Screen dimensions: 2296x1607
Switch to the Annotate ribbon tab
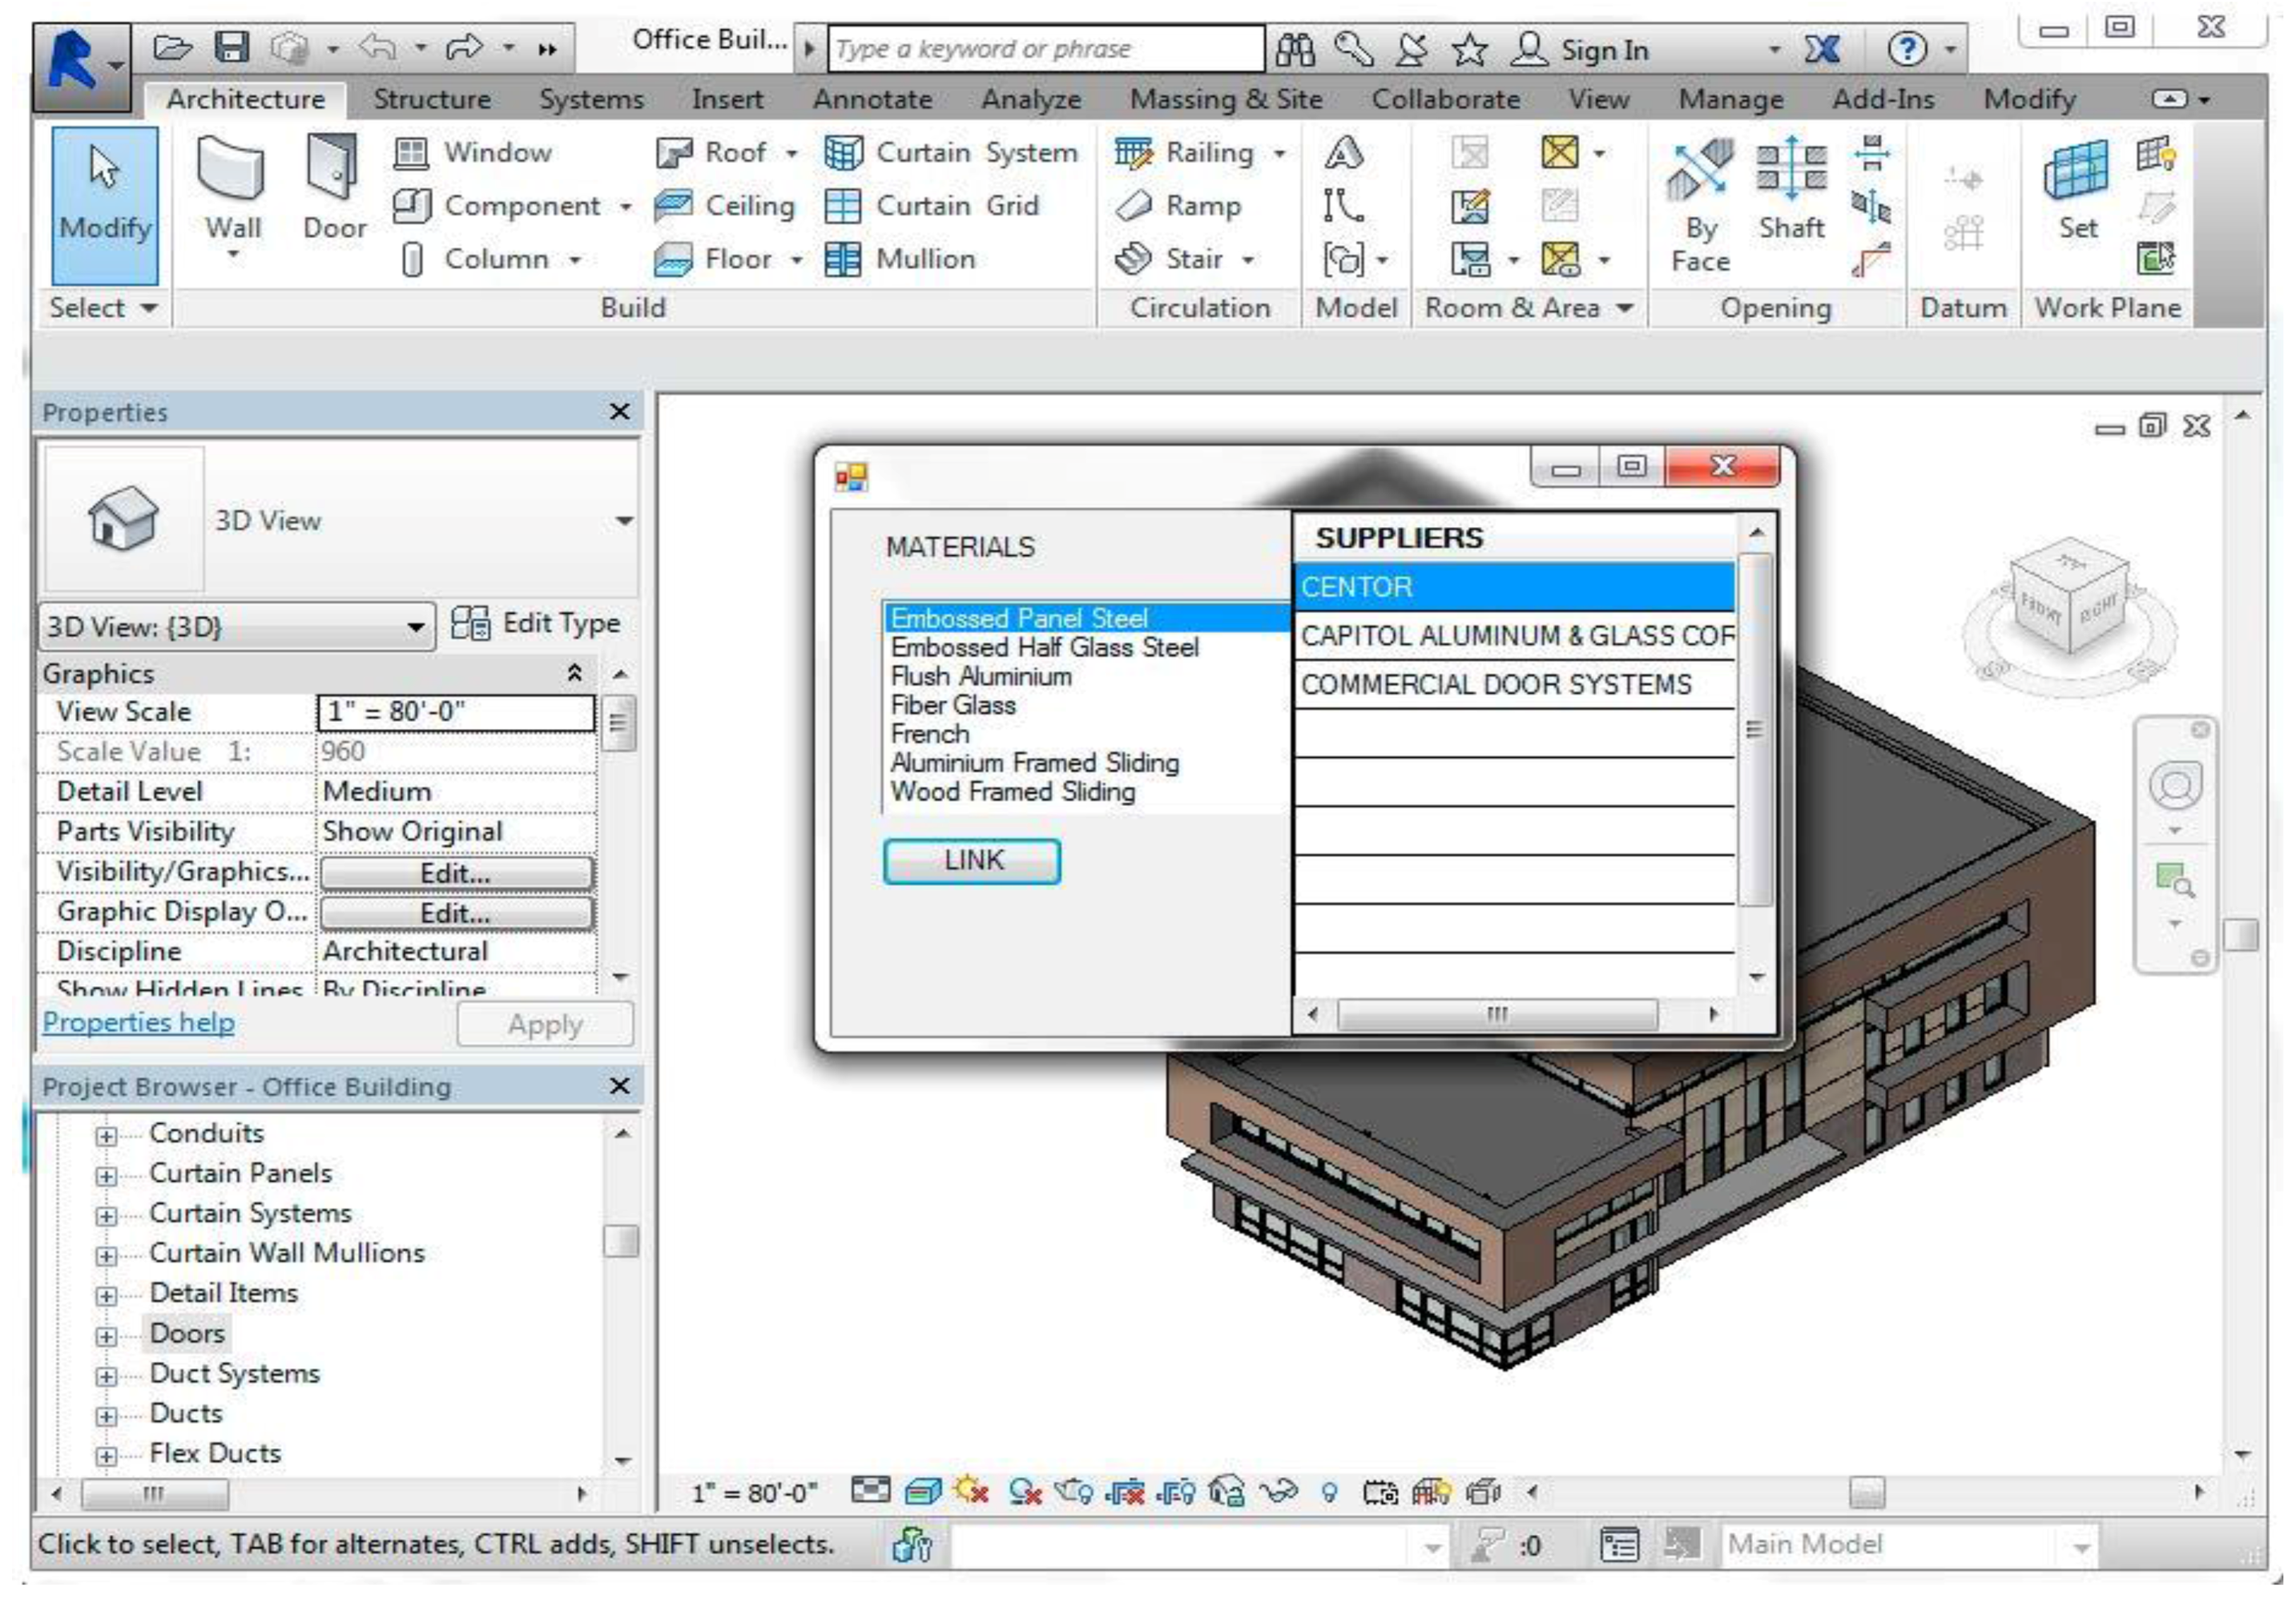[x=872, y=100]
